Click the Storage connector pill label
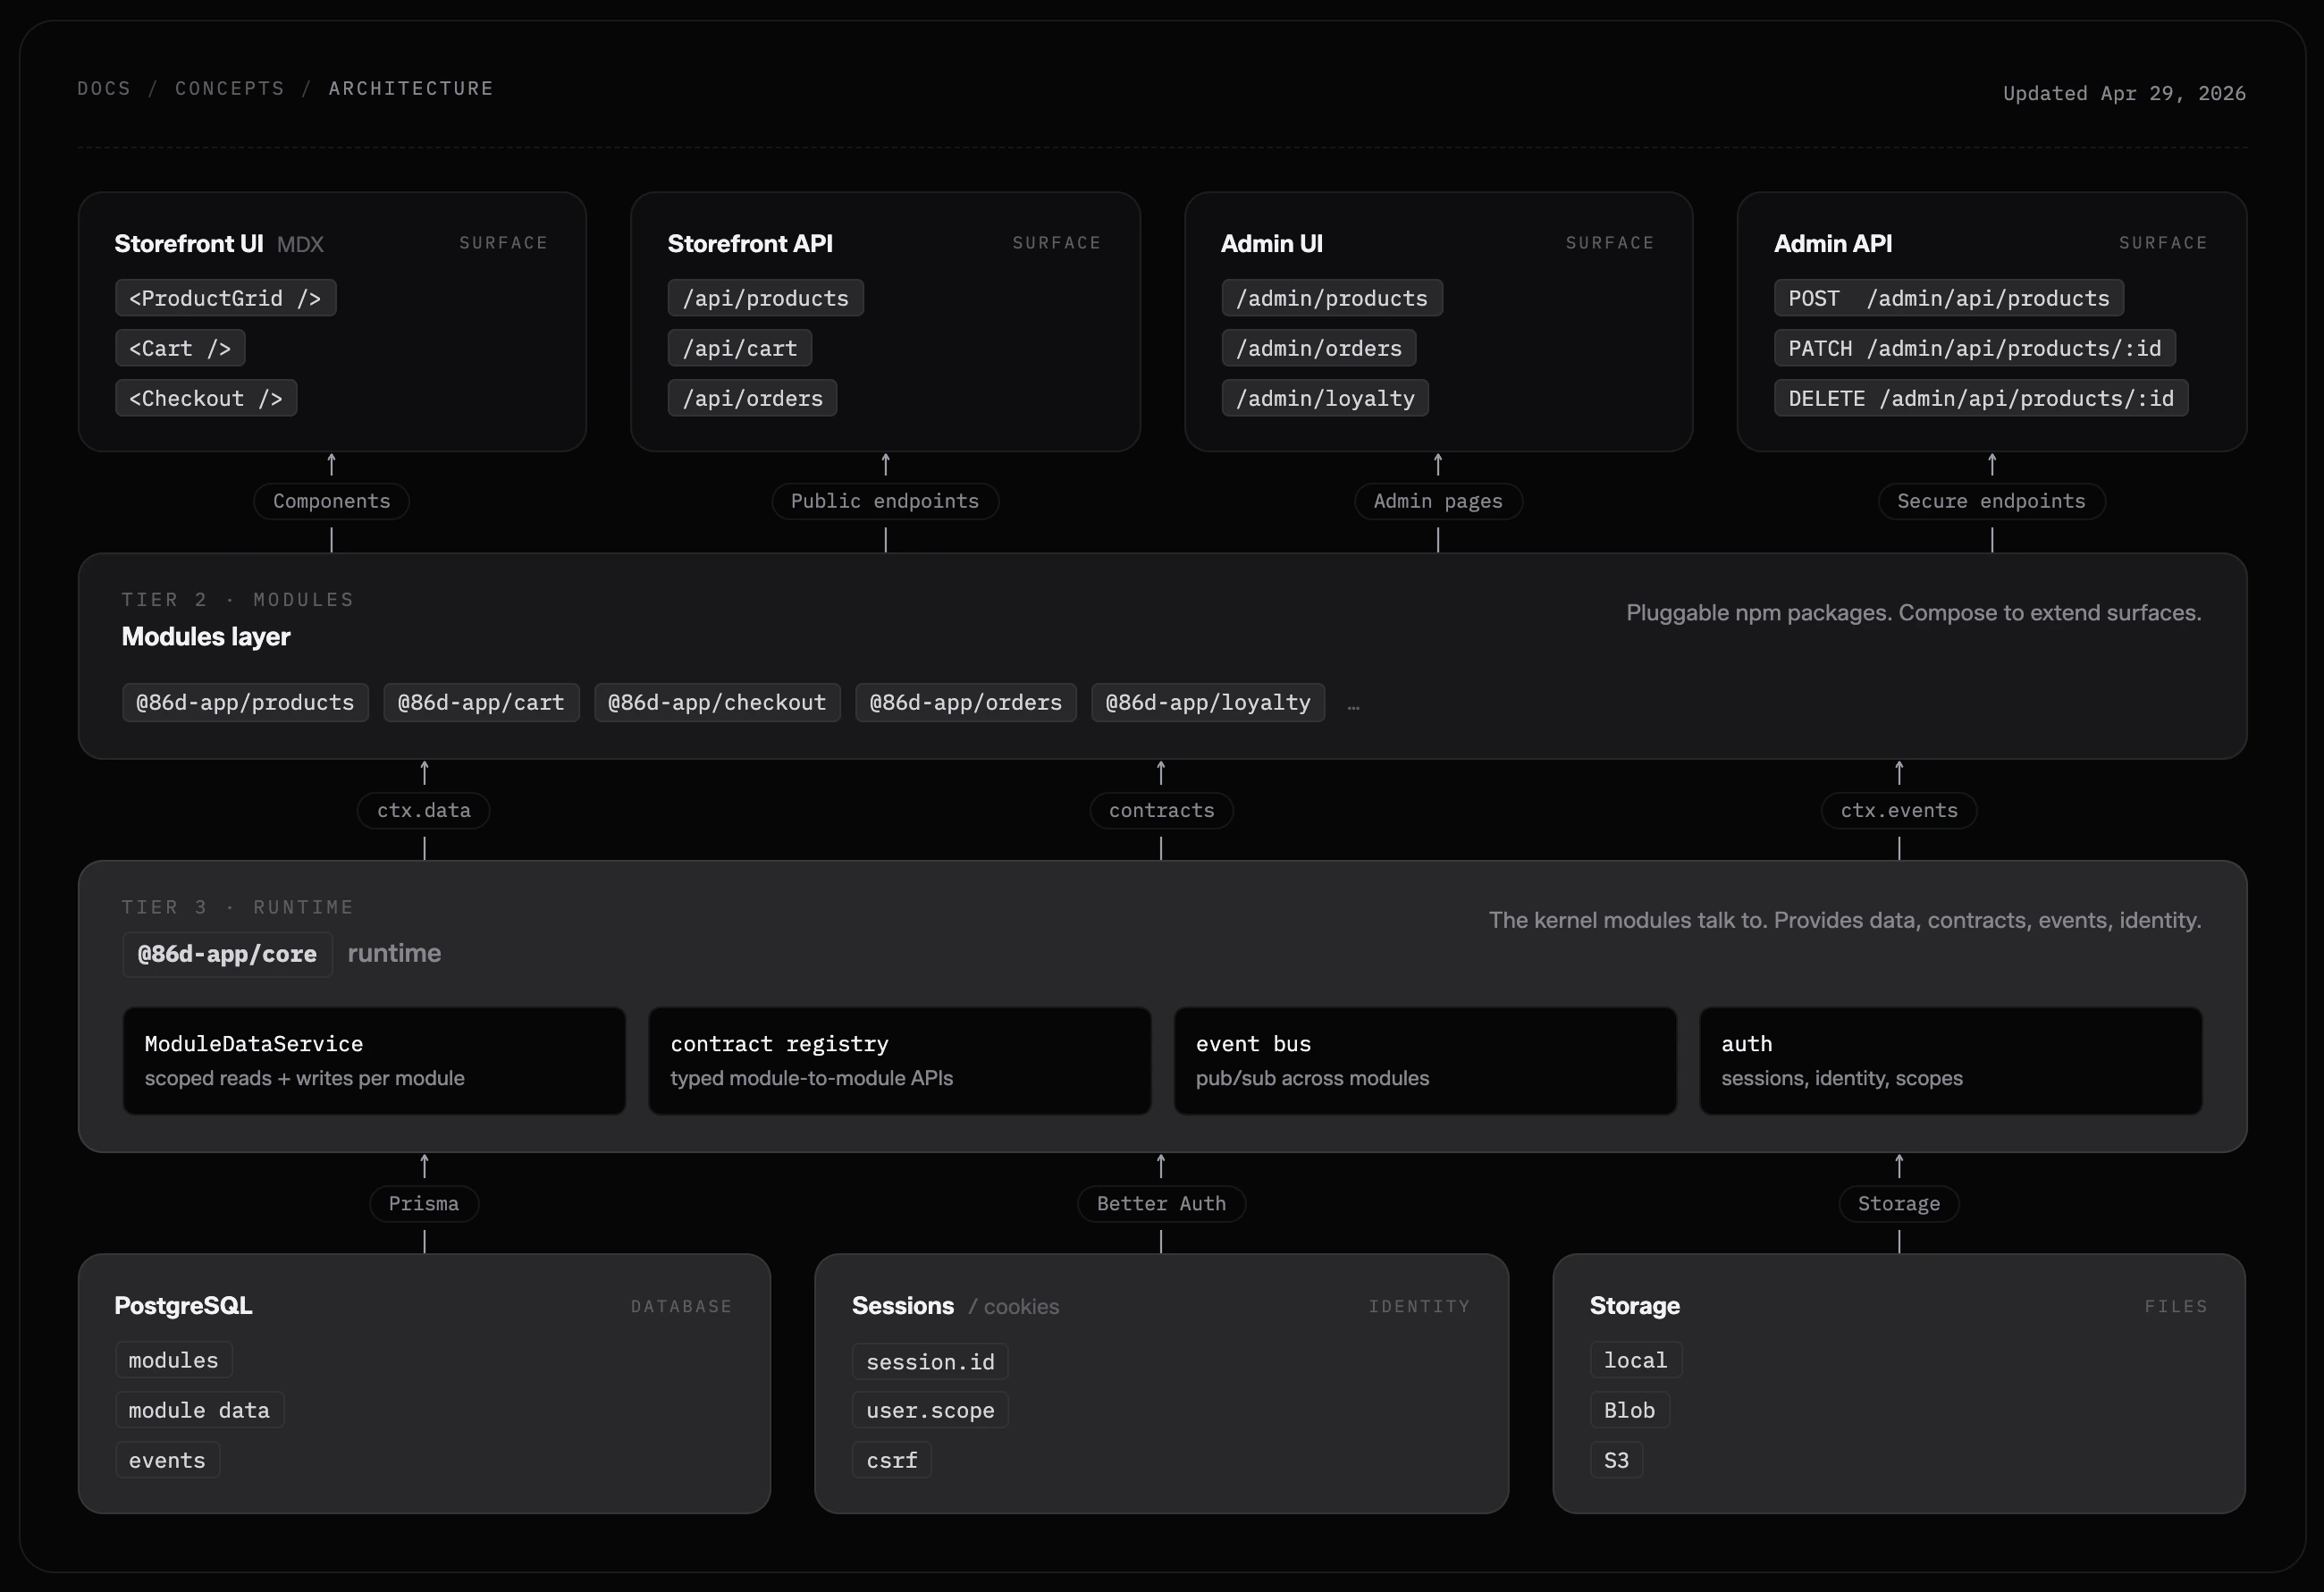 pyautogui.click(x=1899, y=1203)
